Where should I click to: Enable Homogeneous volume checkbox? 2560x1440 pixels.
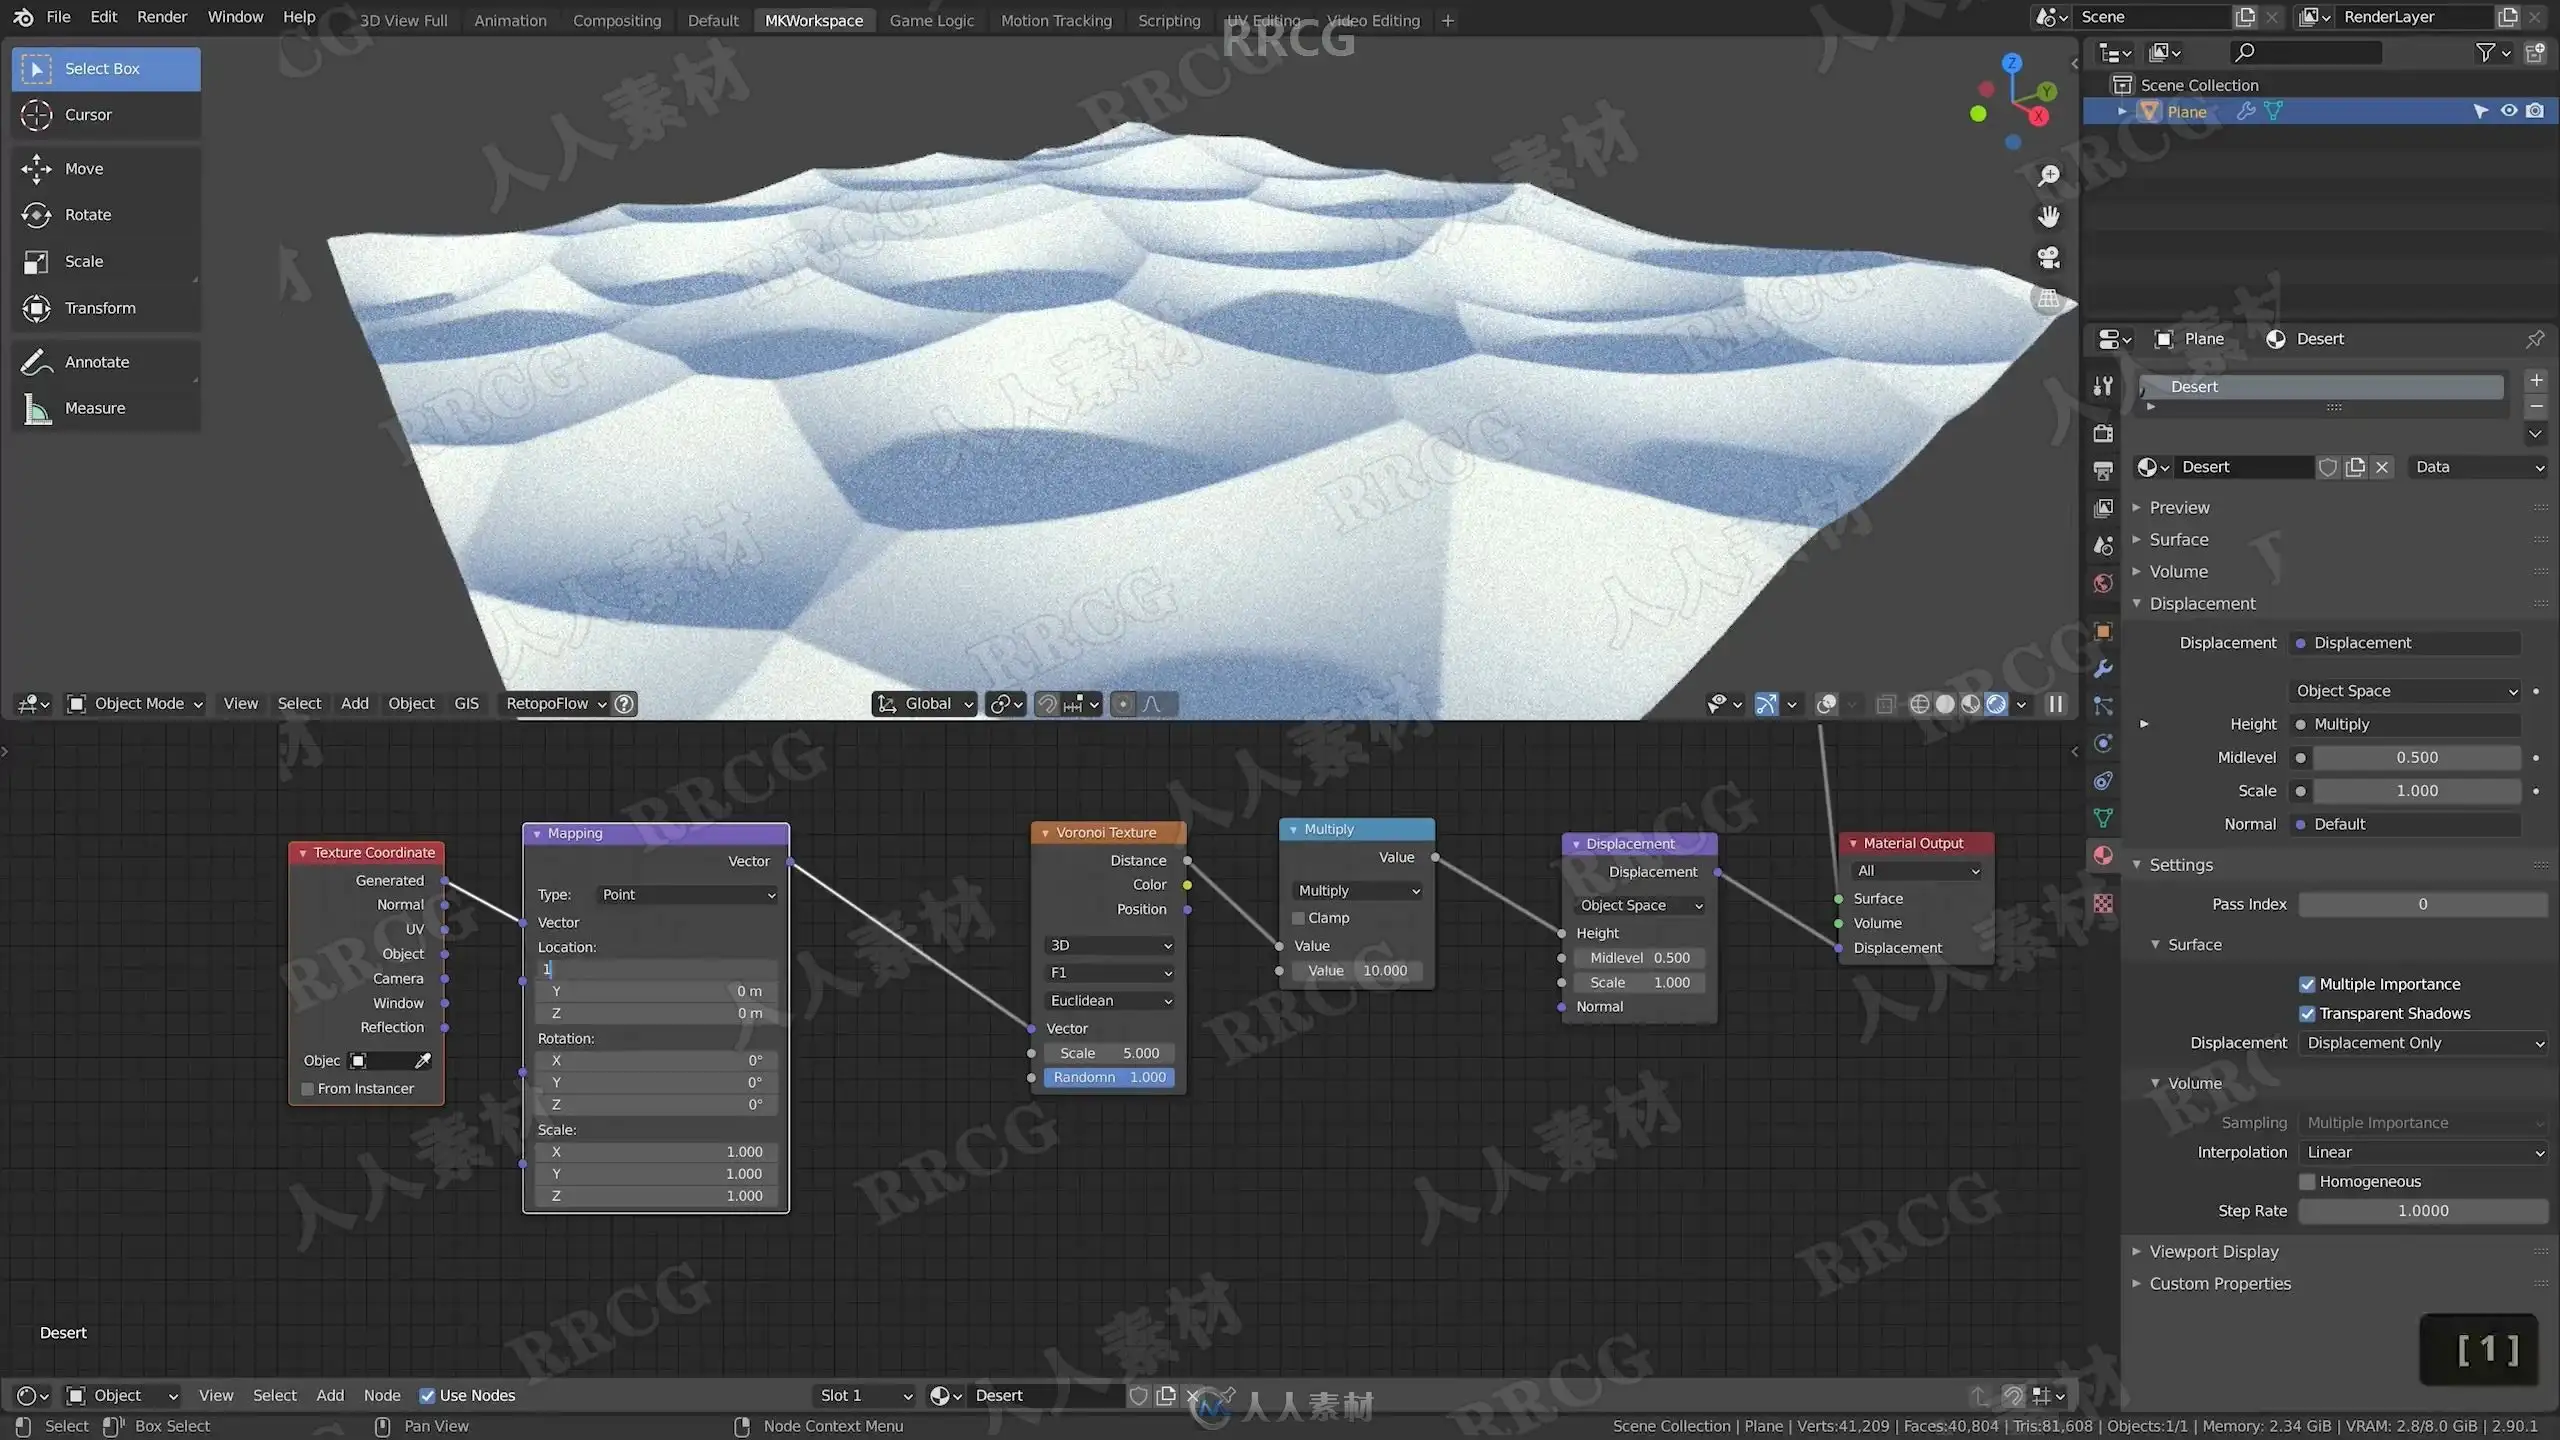[2307, 1181]
